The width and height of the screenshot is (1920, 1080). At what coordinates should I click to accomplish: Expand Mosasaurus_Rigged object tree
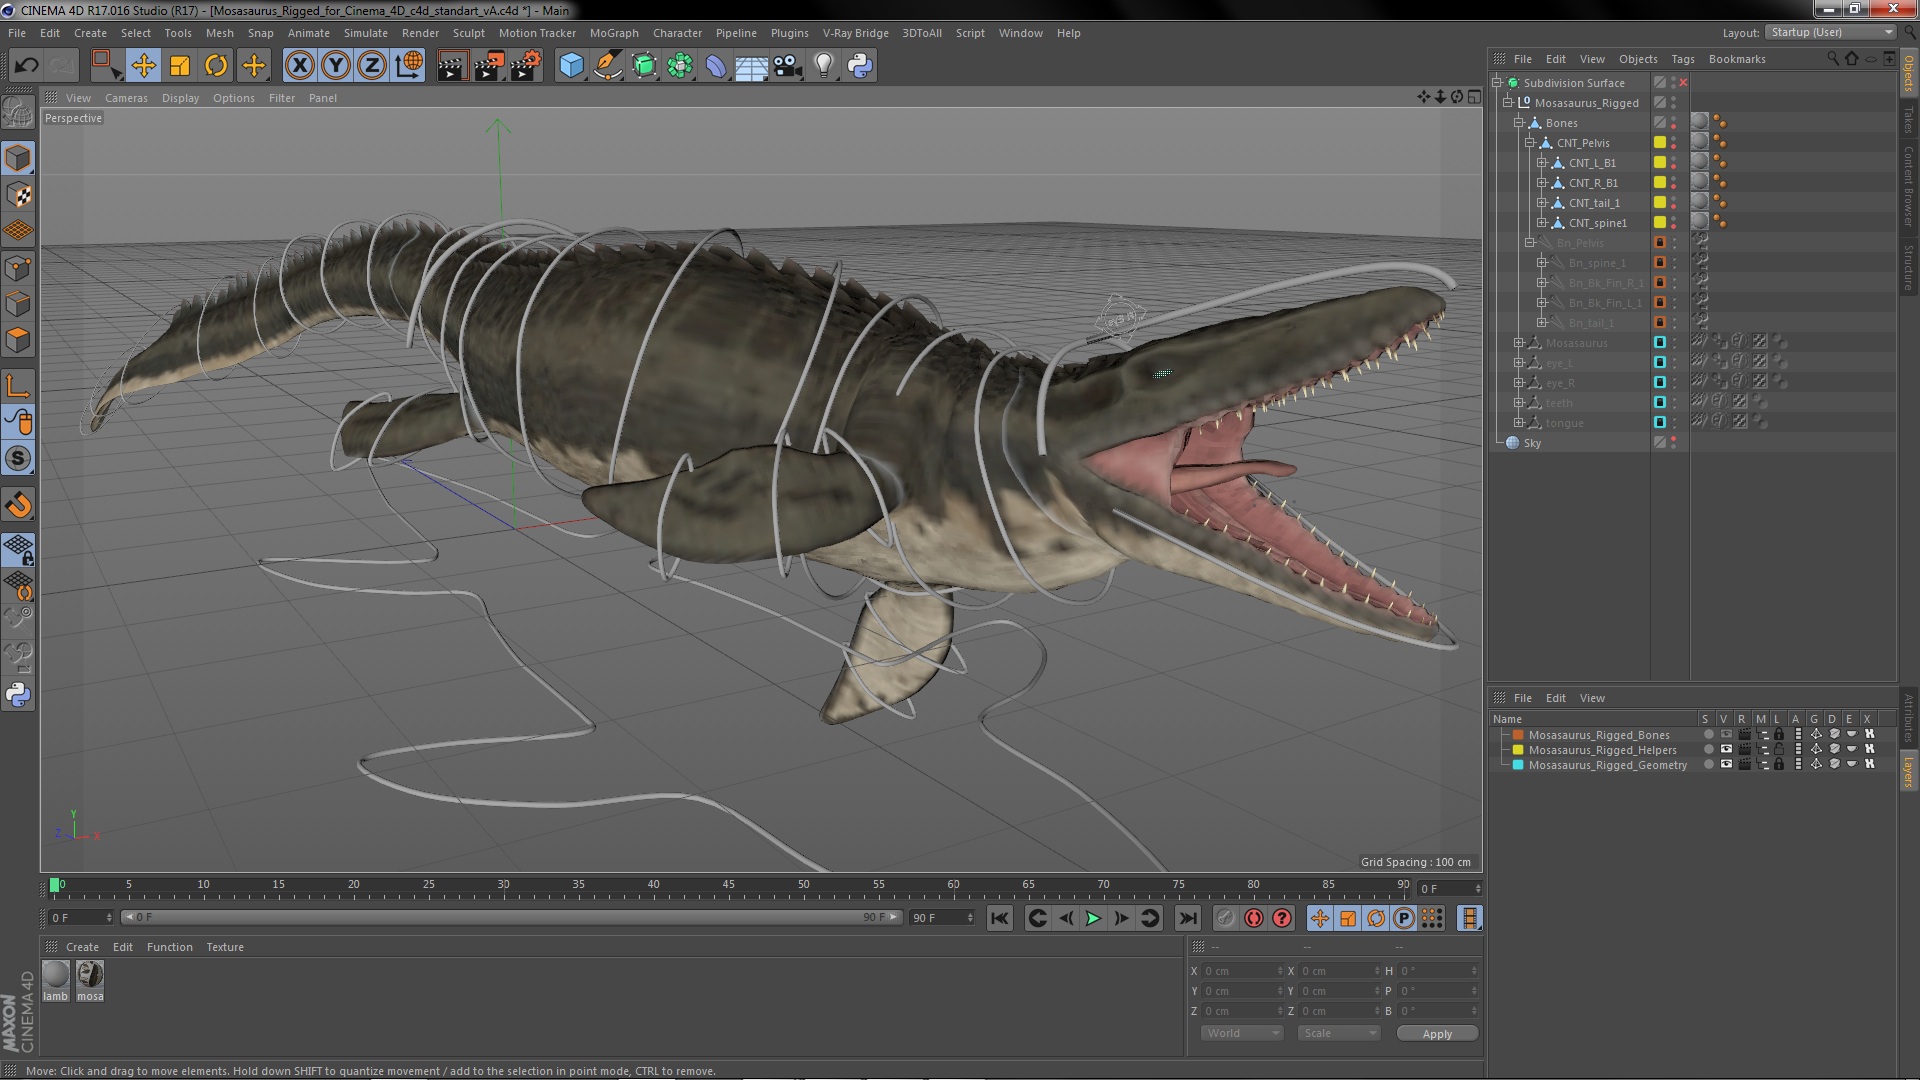click(1506, 103)
